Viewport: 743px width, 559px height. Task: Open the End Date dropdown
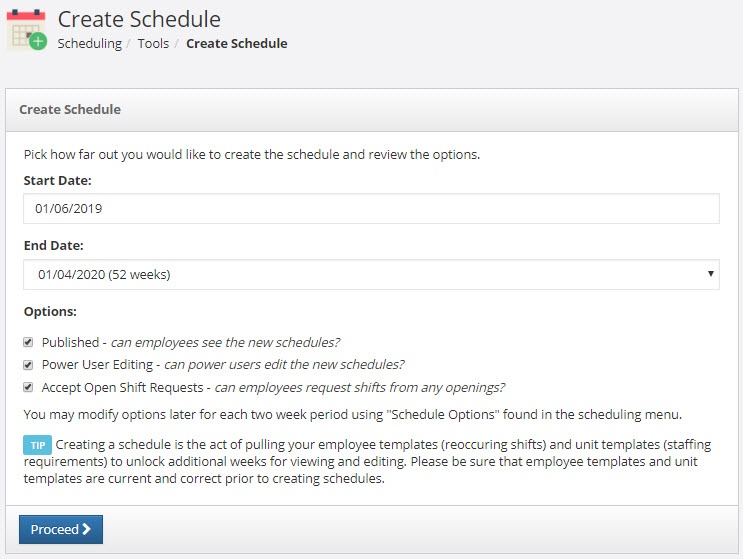tap(372, 274)
